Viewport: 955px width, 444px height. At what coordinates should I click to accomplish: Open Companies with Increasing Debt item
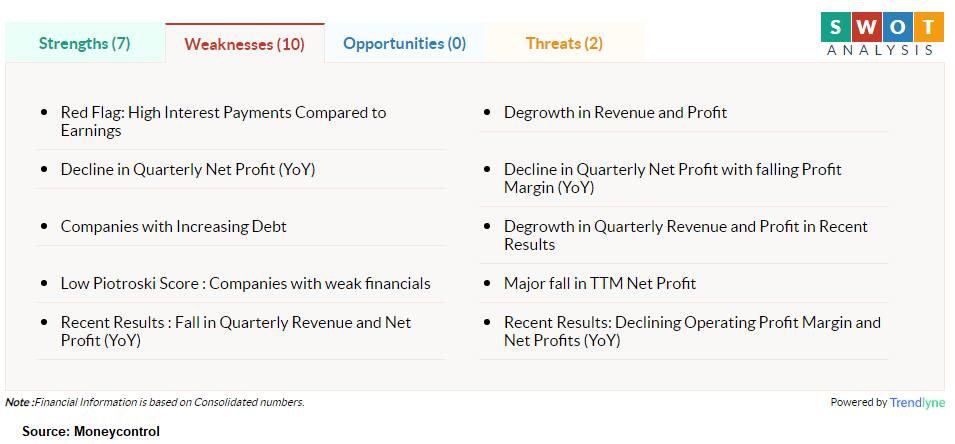(174, 227)
